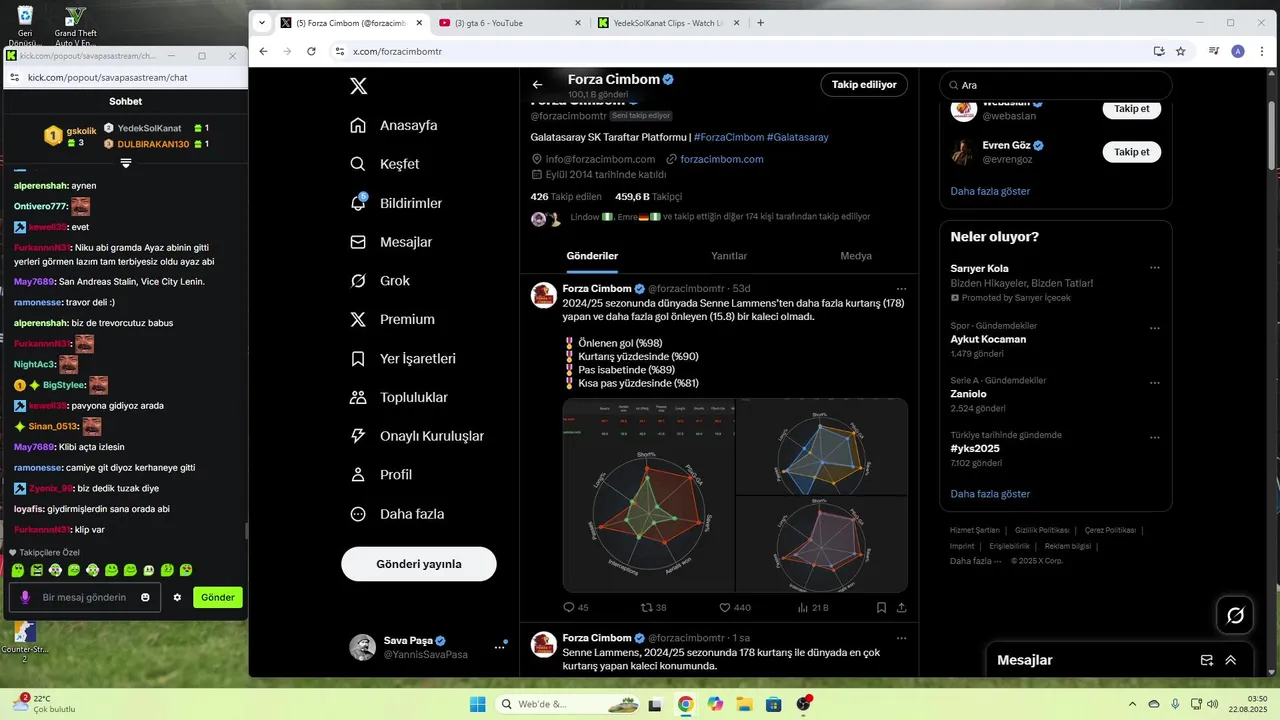The height and width of the screenshot is (720, 1280).
Task: Click the X logo in the sidebar
Action: (x=359, y=86)
